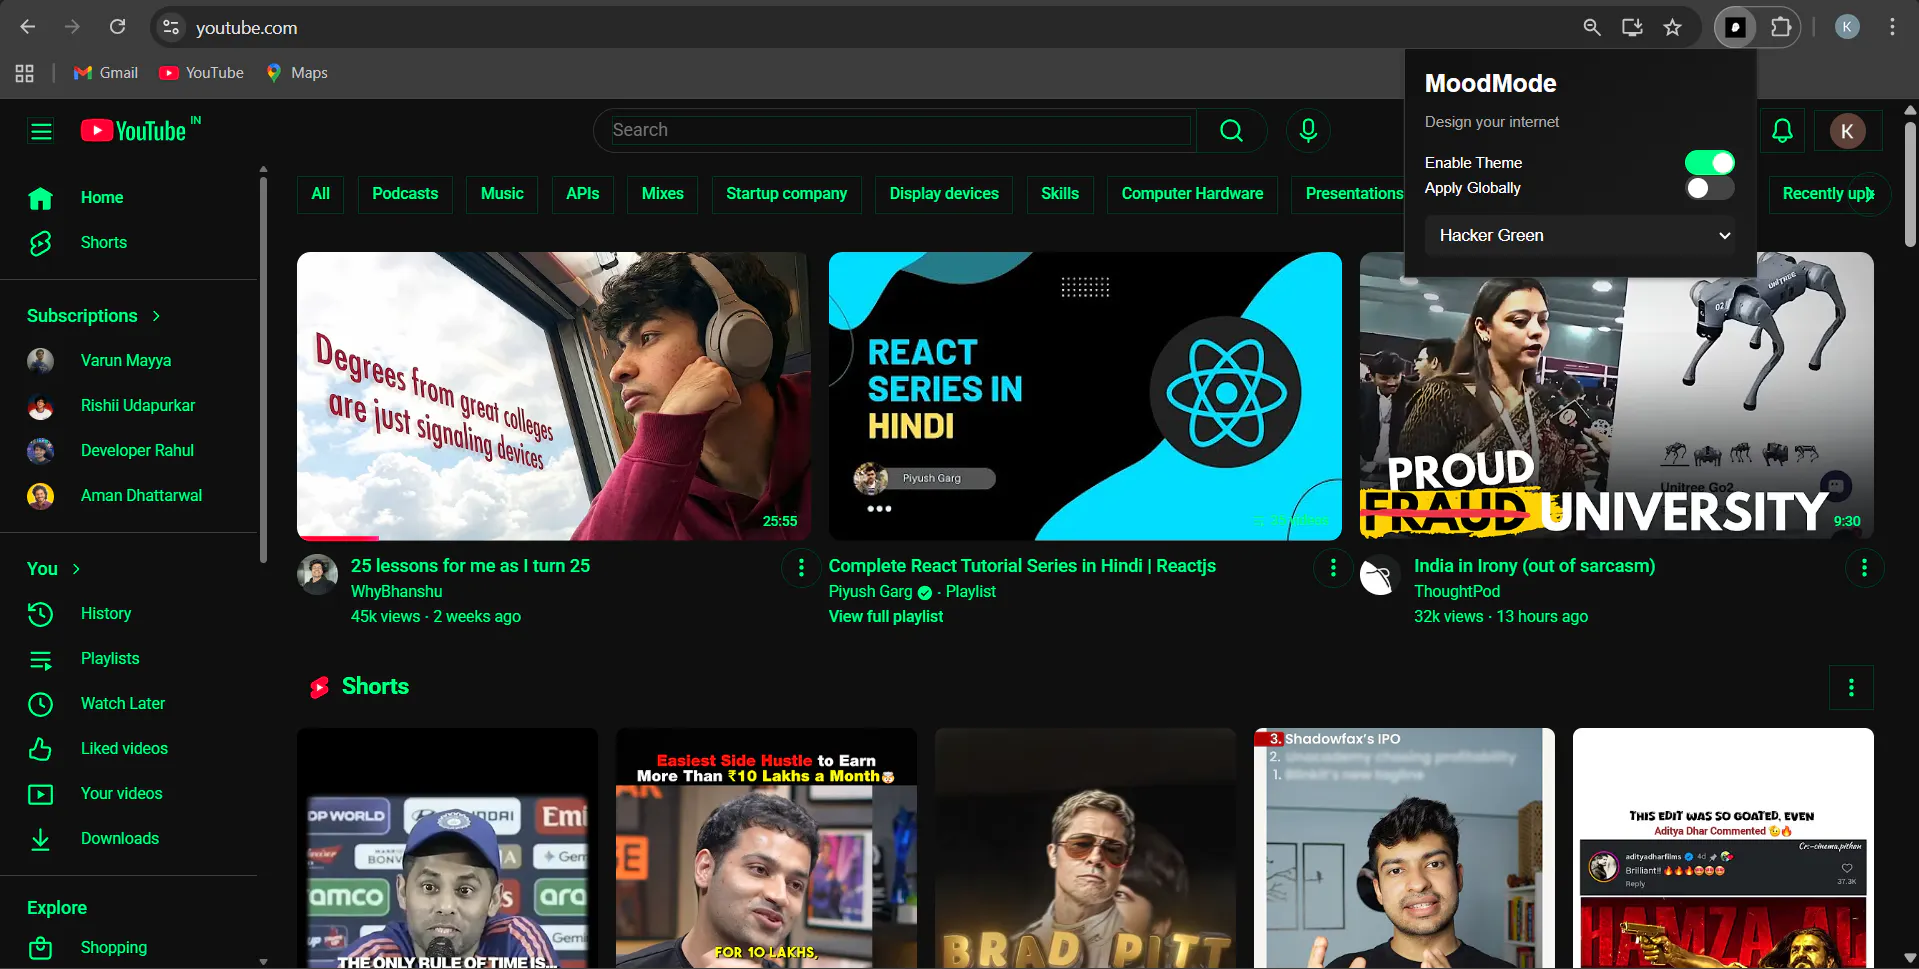Select the Mixes chip

[x=663, y=194]
